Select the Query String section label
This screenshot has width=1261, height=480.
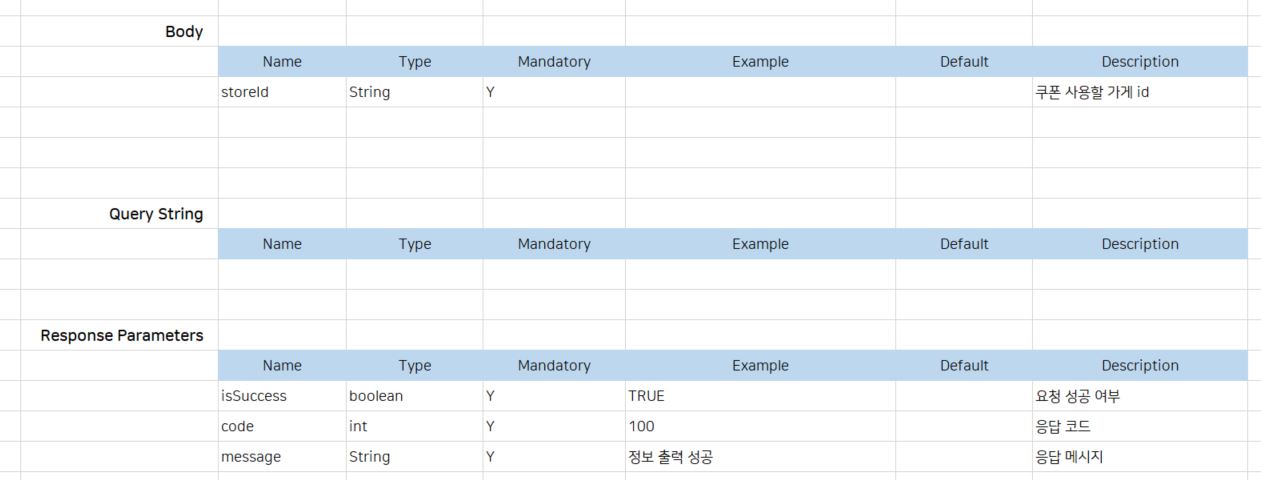(x=120, y=214)
